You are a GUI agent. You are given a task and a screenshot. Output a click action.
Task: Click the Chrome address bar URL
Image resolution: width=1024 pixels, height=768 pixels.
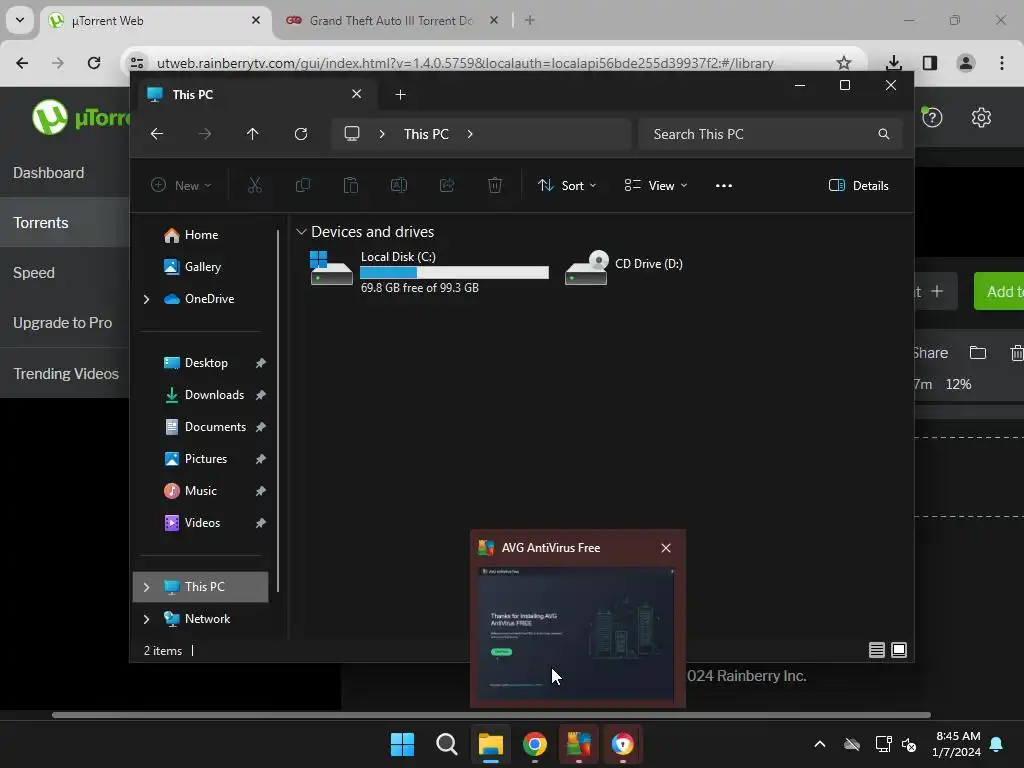point(465,63)
